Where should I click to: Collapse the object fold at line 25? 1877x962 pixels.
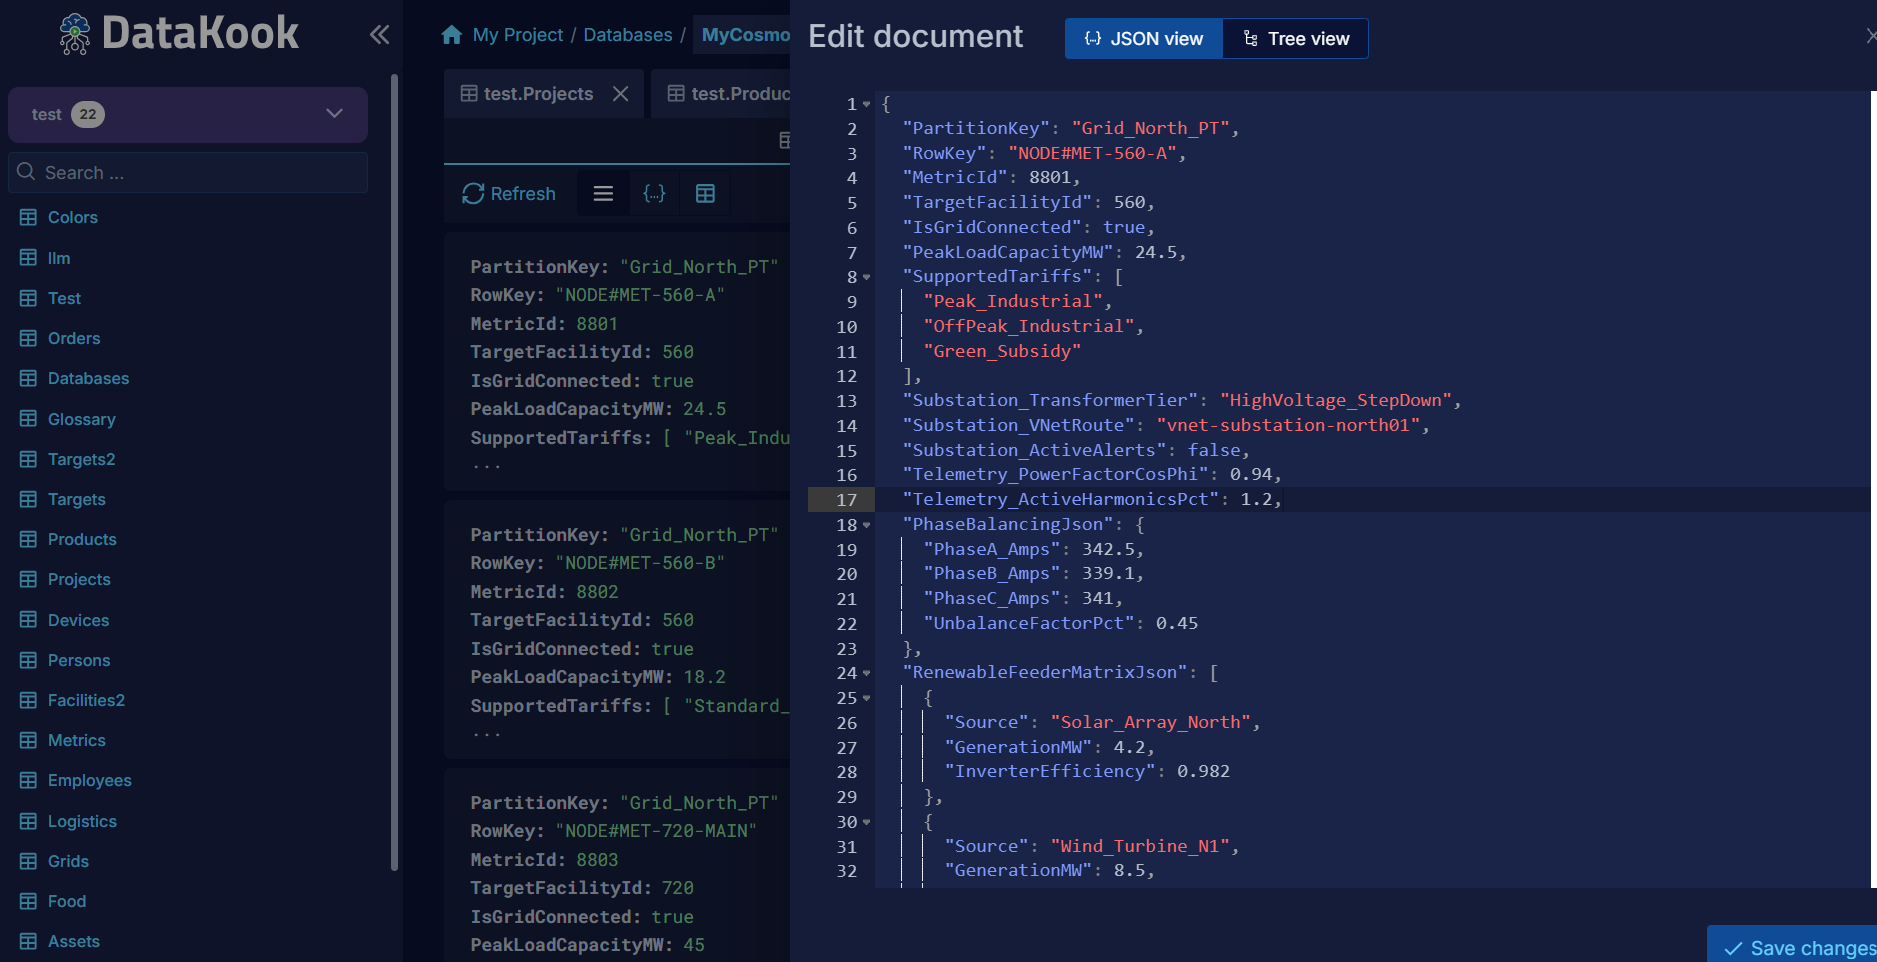(x=866, y=698)
